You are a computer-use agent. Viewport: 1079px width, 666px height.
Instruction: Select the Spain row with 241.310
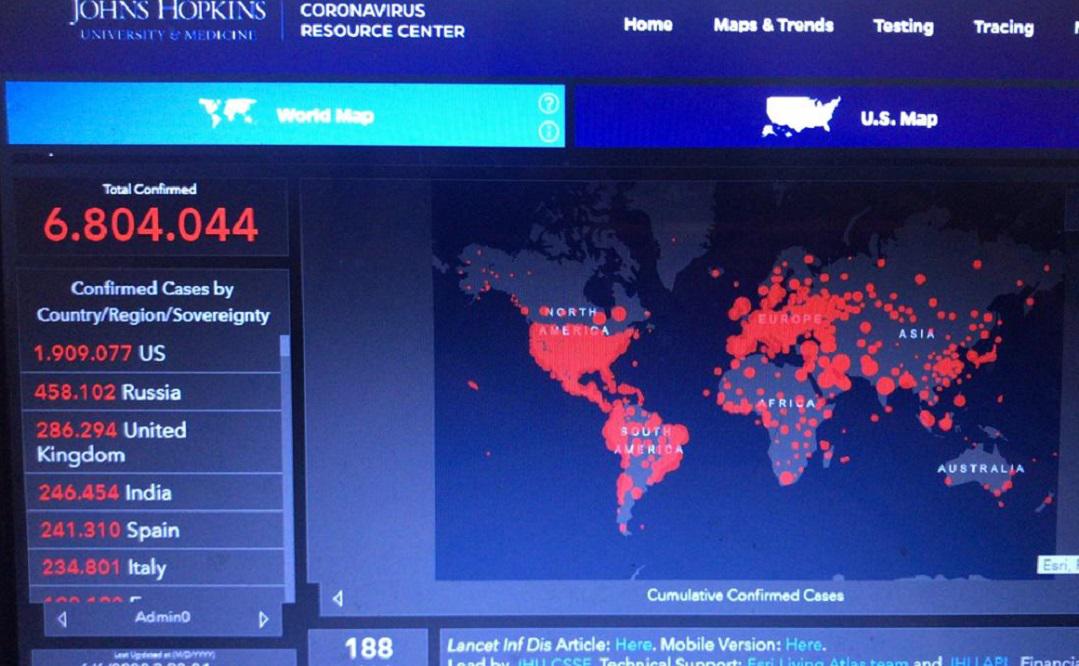pyautogui.click(x=156, y=530)
